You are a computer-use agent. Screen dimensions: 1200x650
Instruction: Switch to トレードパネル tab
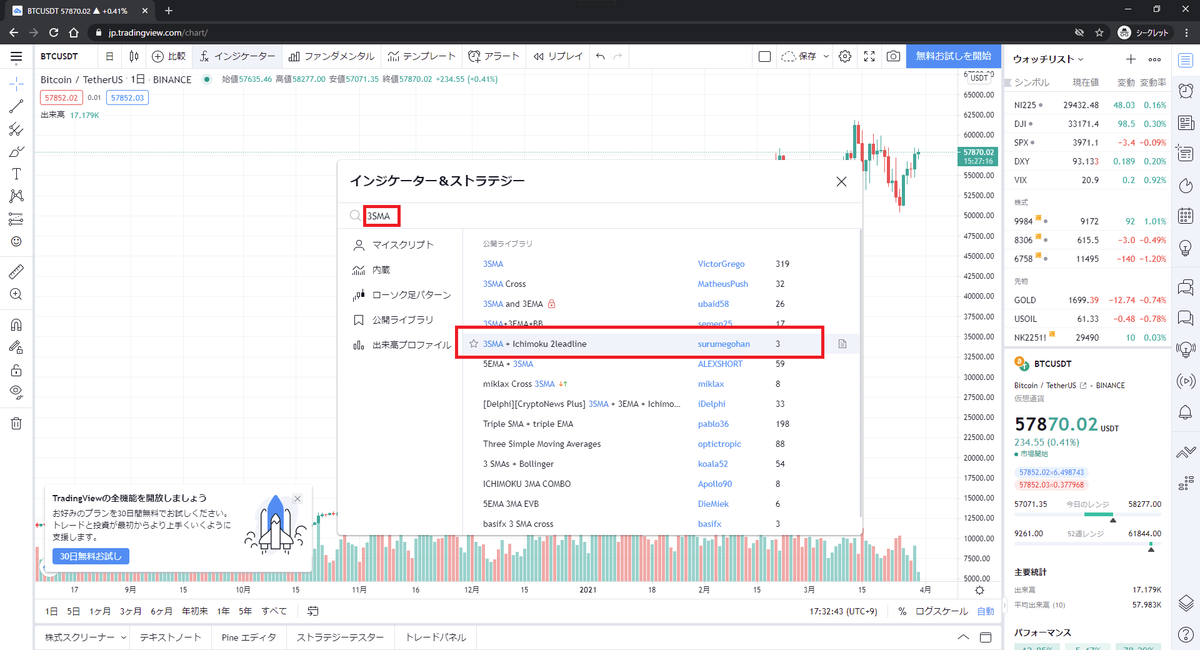click(x=435, y=637)
